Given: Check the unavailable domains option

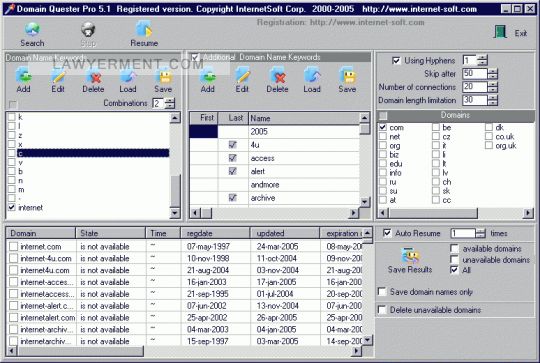Looking at the screenshot, I should (454, 259).
